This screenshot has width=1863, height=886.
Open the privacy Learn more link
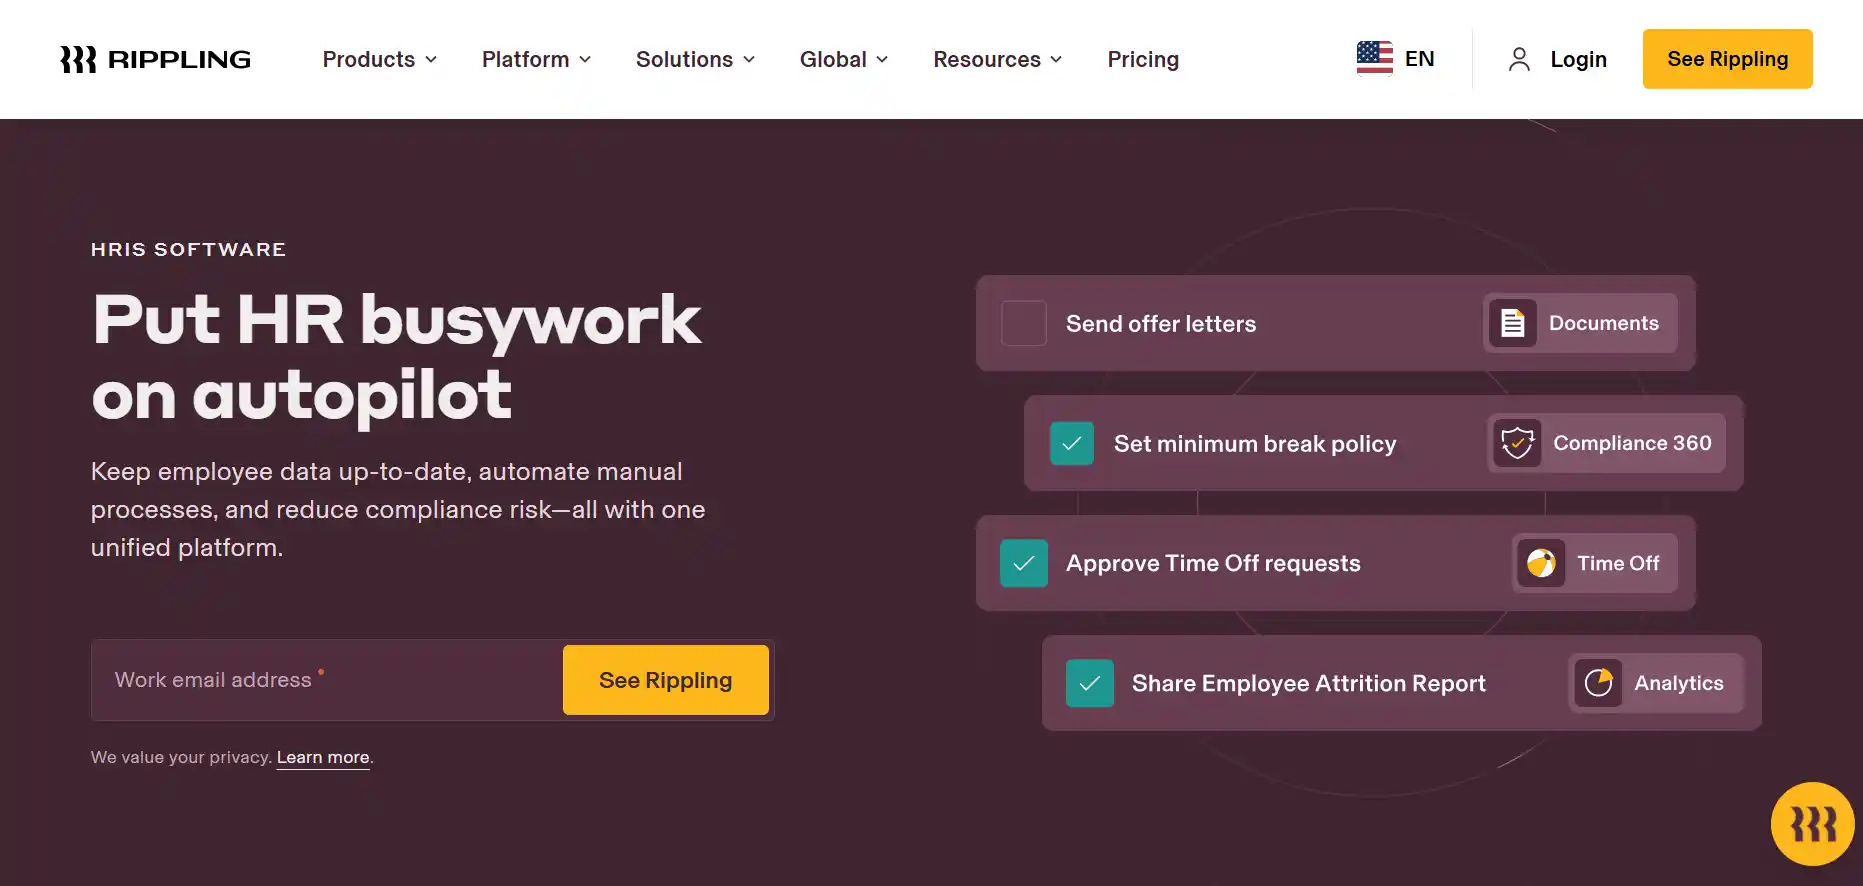click(323, 757)
